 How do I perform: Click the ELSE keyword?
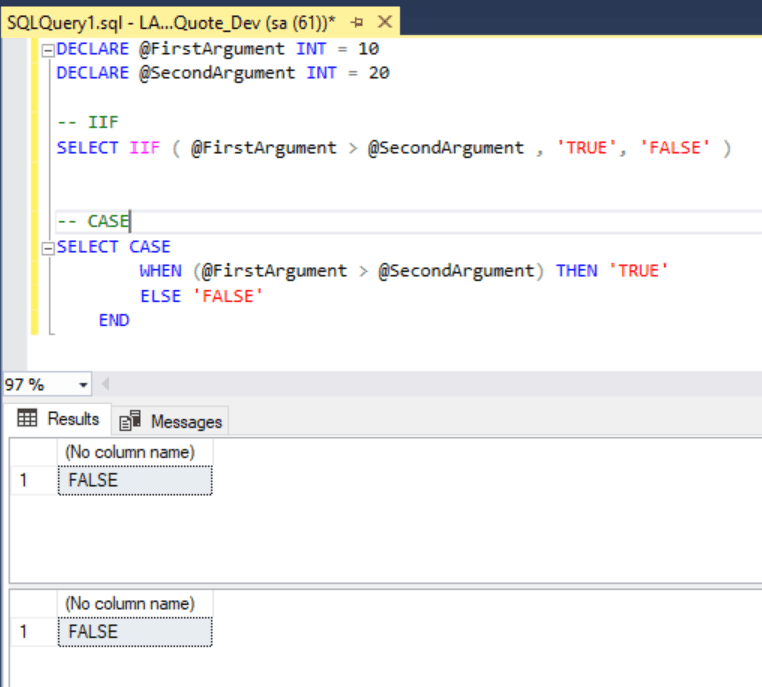point(160,296)
